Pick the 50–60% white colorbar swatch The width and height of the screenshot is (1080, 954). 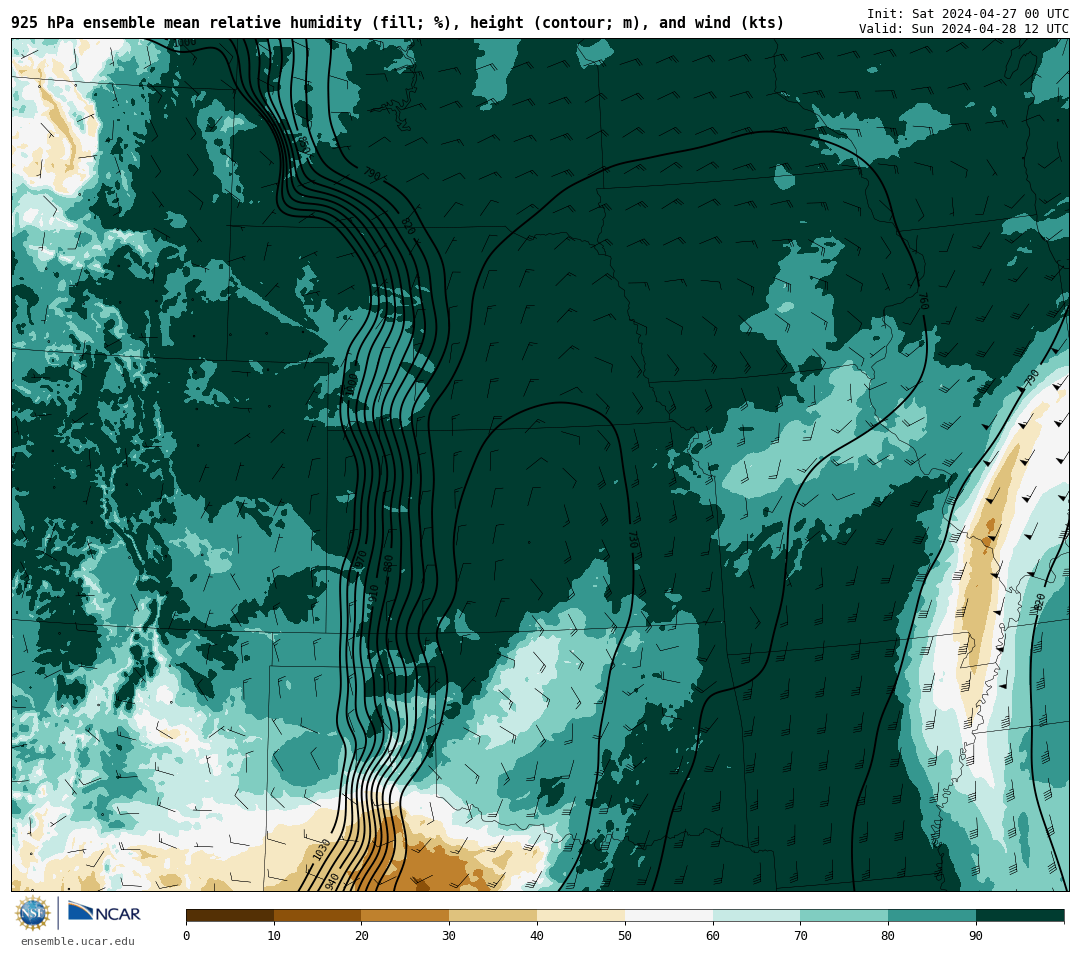(x=669, y=915)
